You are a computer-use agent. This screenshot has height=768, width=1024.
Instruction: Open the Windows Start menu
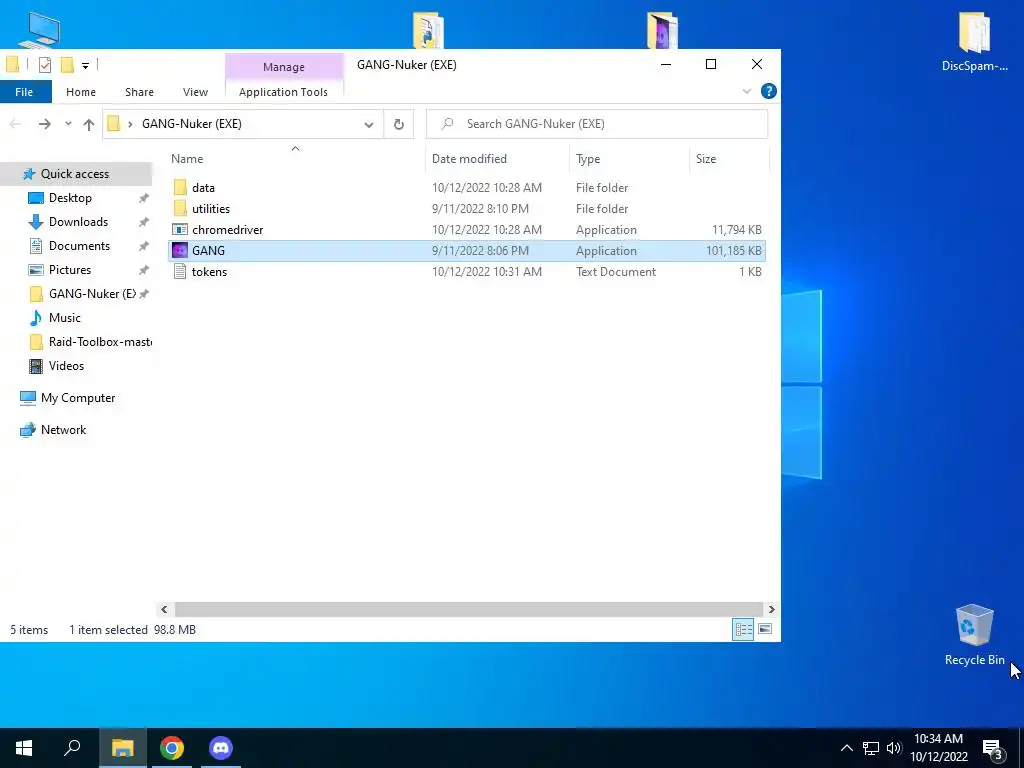click(24, 748)
